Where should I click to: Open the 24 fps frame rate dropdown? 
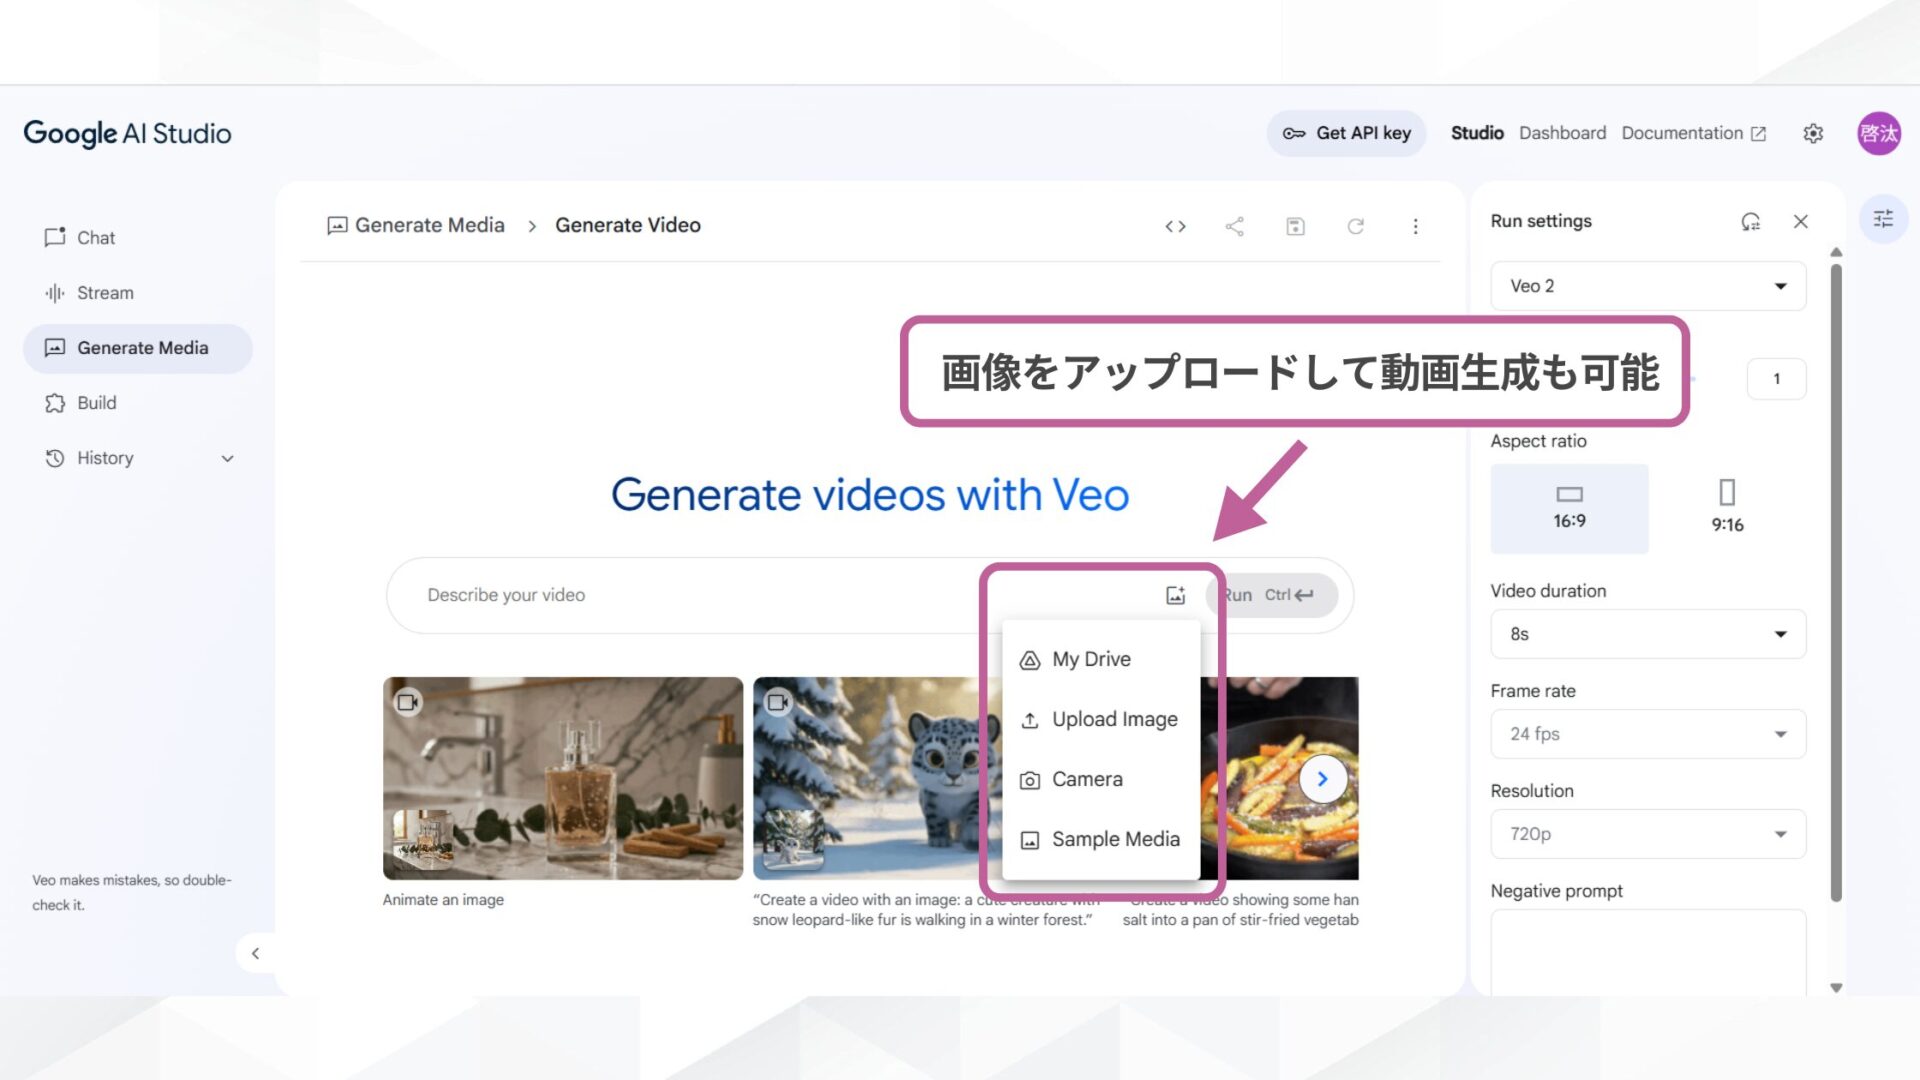[x=1648, y=734]
